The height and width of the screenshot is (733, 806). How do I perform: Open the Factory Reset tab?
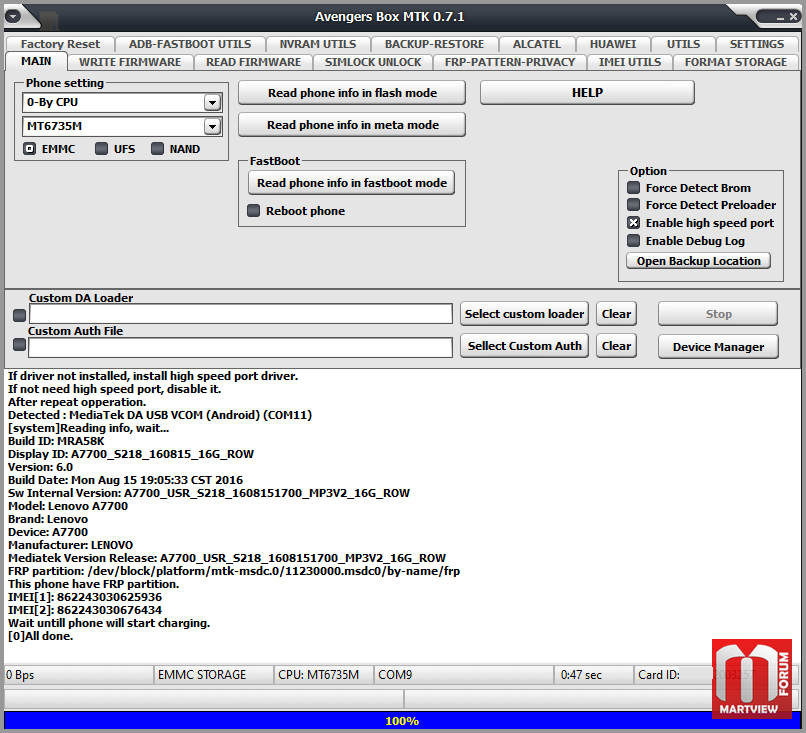tap(60, 44)
